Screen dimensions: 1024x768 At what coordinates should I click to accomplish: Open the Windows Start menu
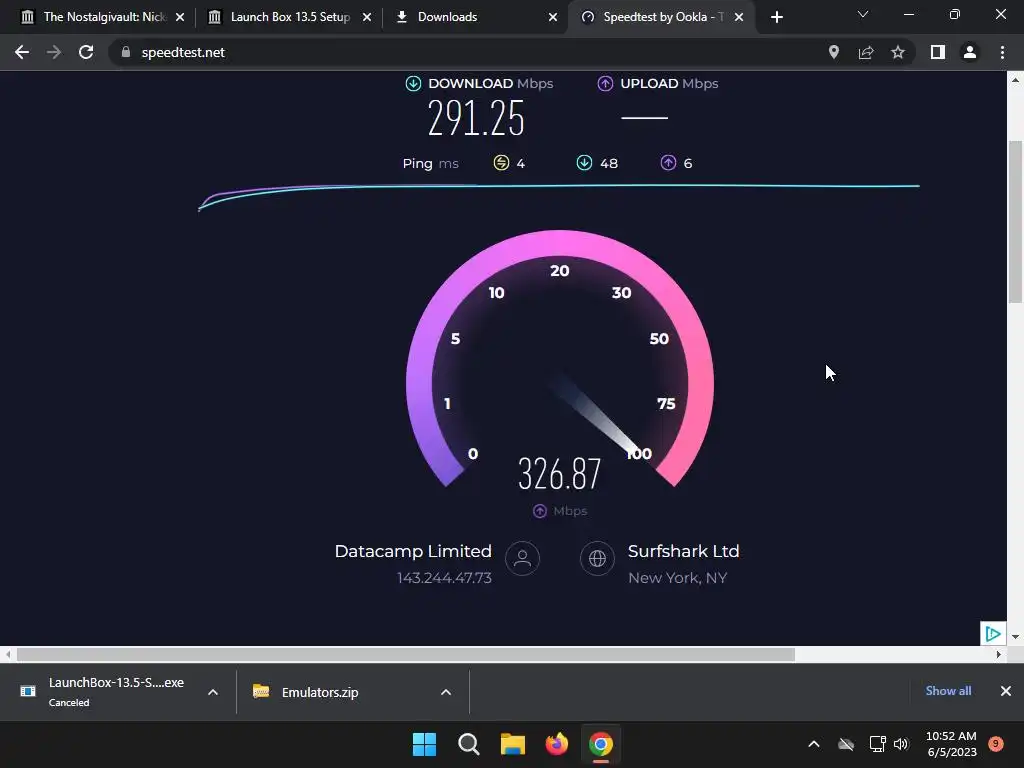[x=424, y=744]
